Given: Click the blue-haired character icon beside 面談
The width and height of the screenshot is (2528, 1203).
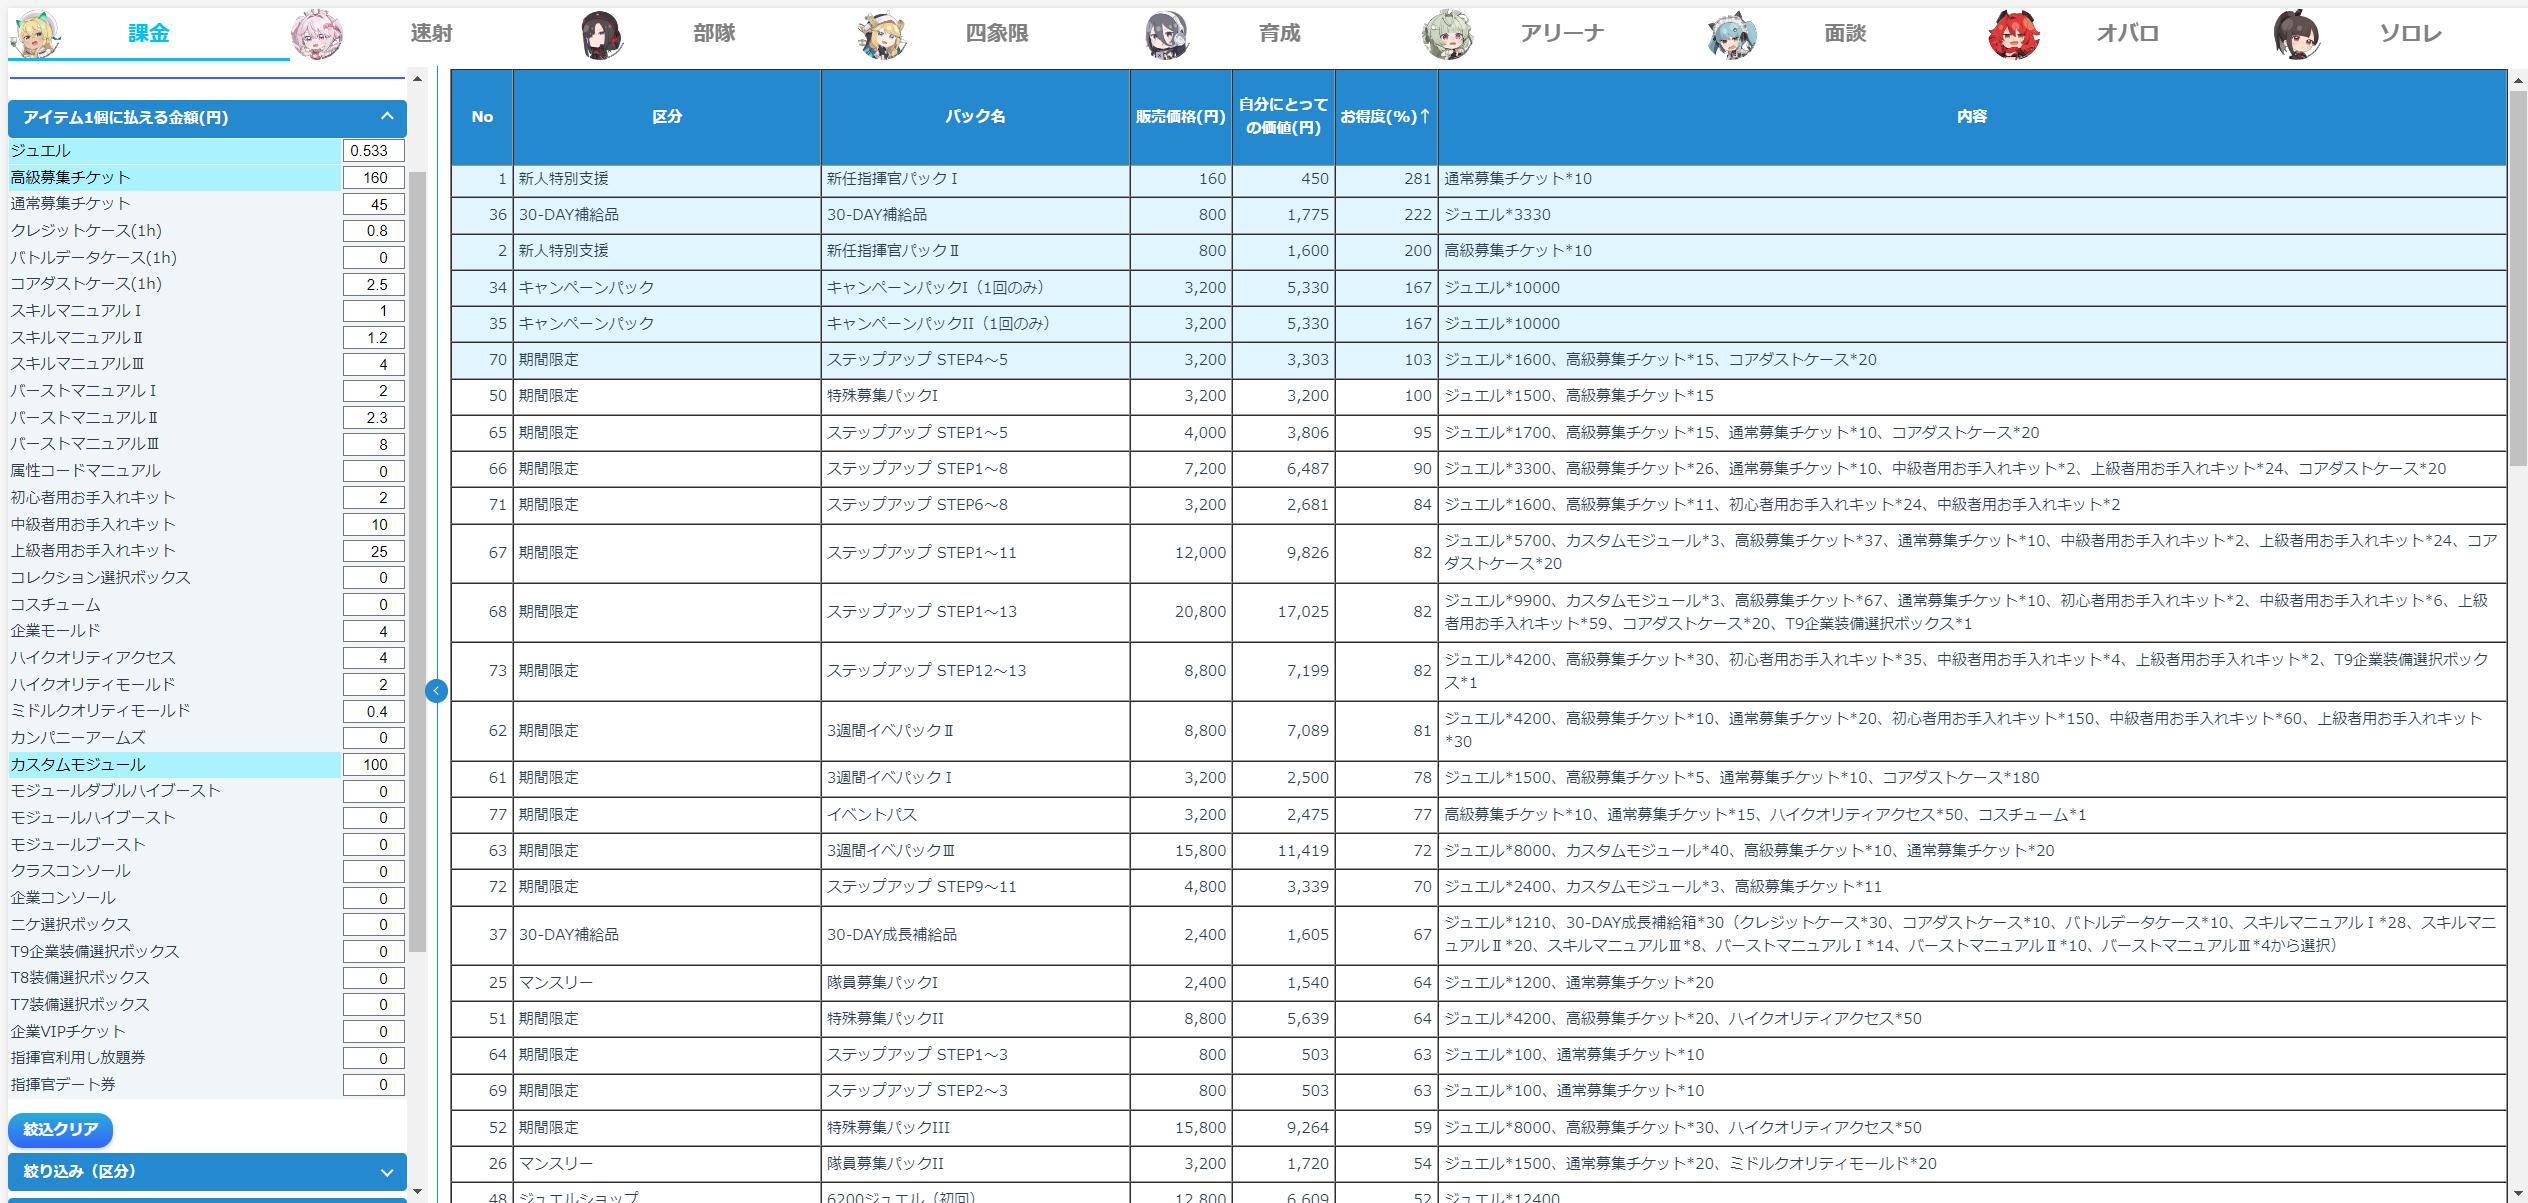Looking at the screenshot, I should click(x=1732, y=35).
